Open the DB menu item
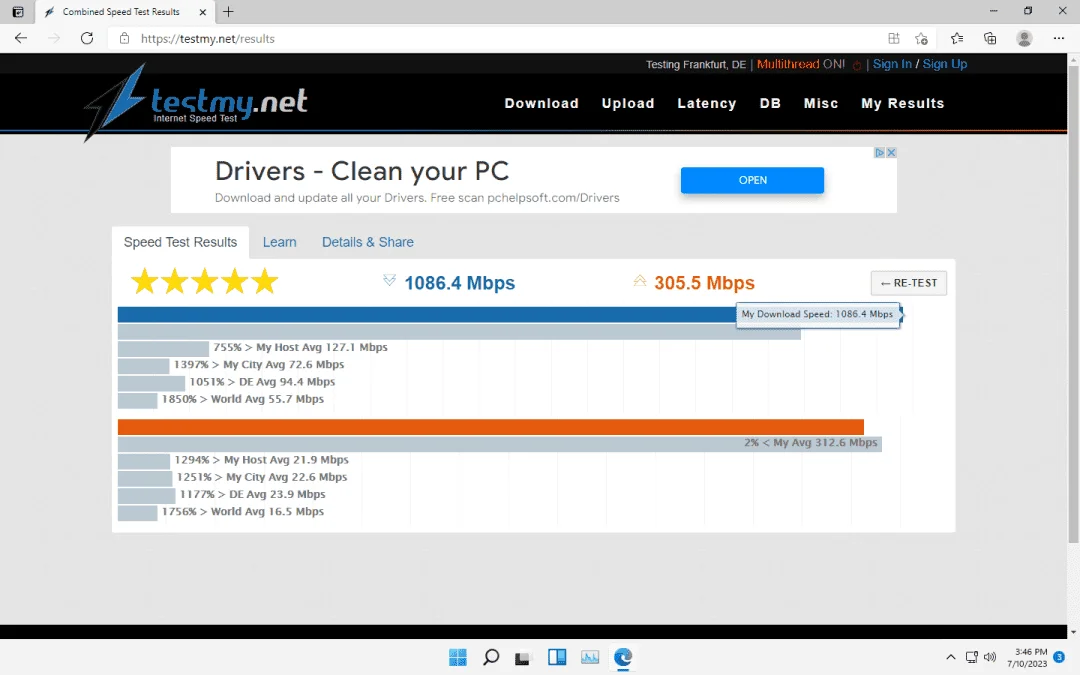Viewport: 1080px width, 675px height. [x=770, y=103]
